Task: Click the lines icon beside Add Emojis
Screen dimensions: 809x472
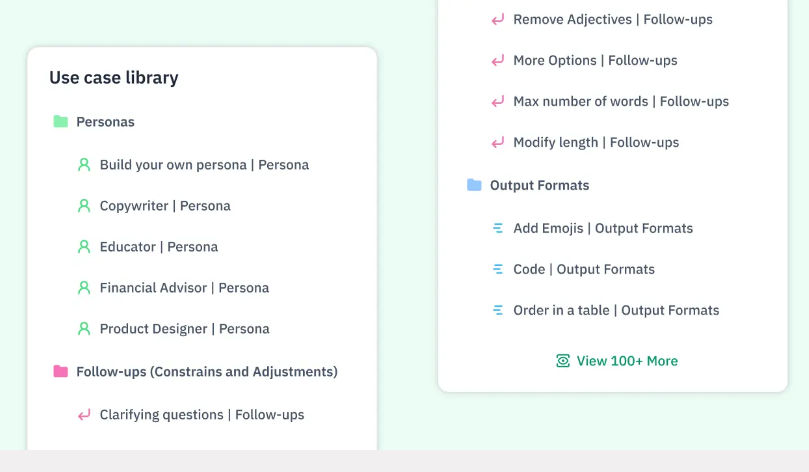Action: (x=497, y=228)
